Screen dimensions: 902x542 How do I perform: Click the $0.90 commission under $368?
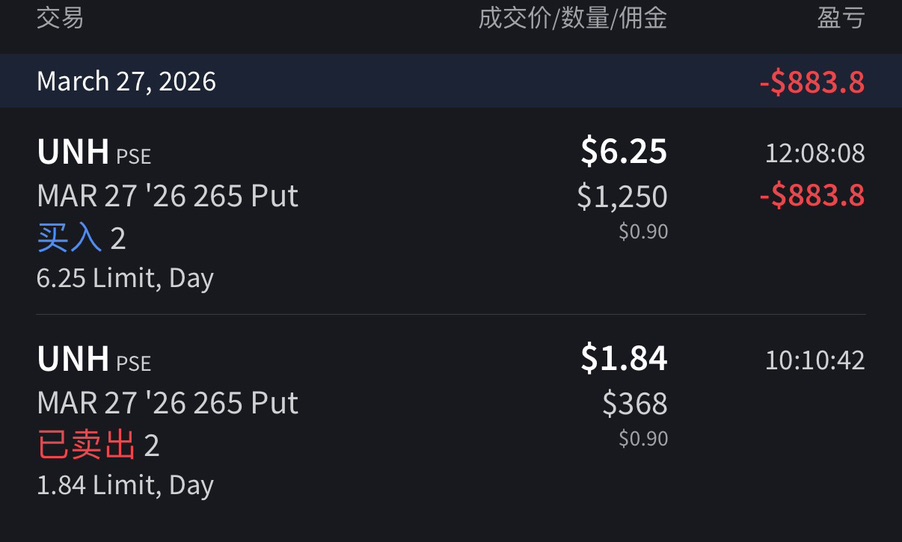pyautogui.click(x=643, y=438)
